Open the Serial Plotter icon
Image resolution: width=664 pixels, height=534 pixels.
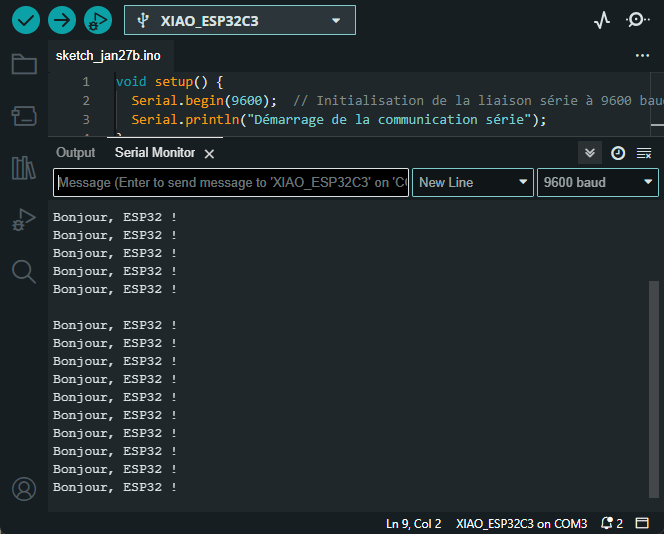[602, 20]
